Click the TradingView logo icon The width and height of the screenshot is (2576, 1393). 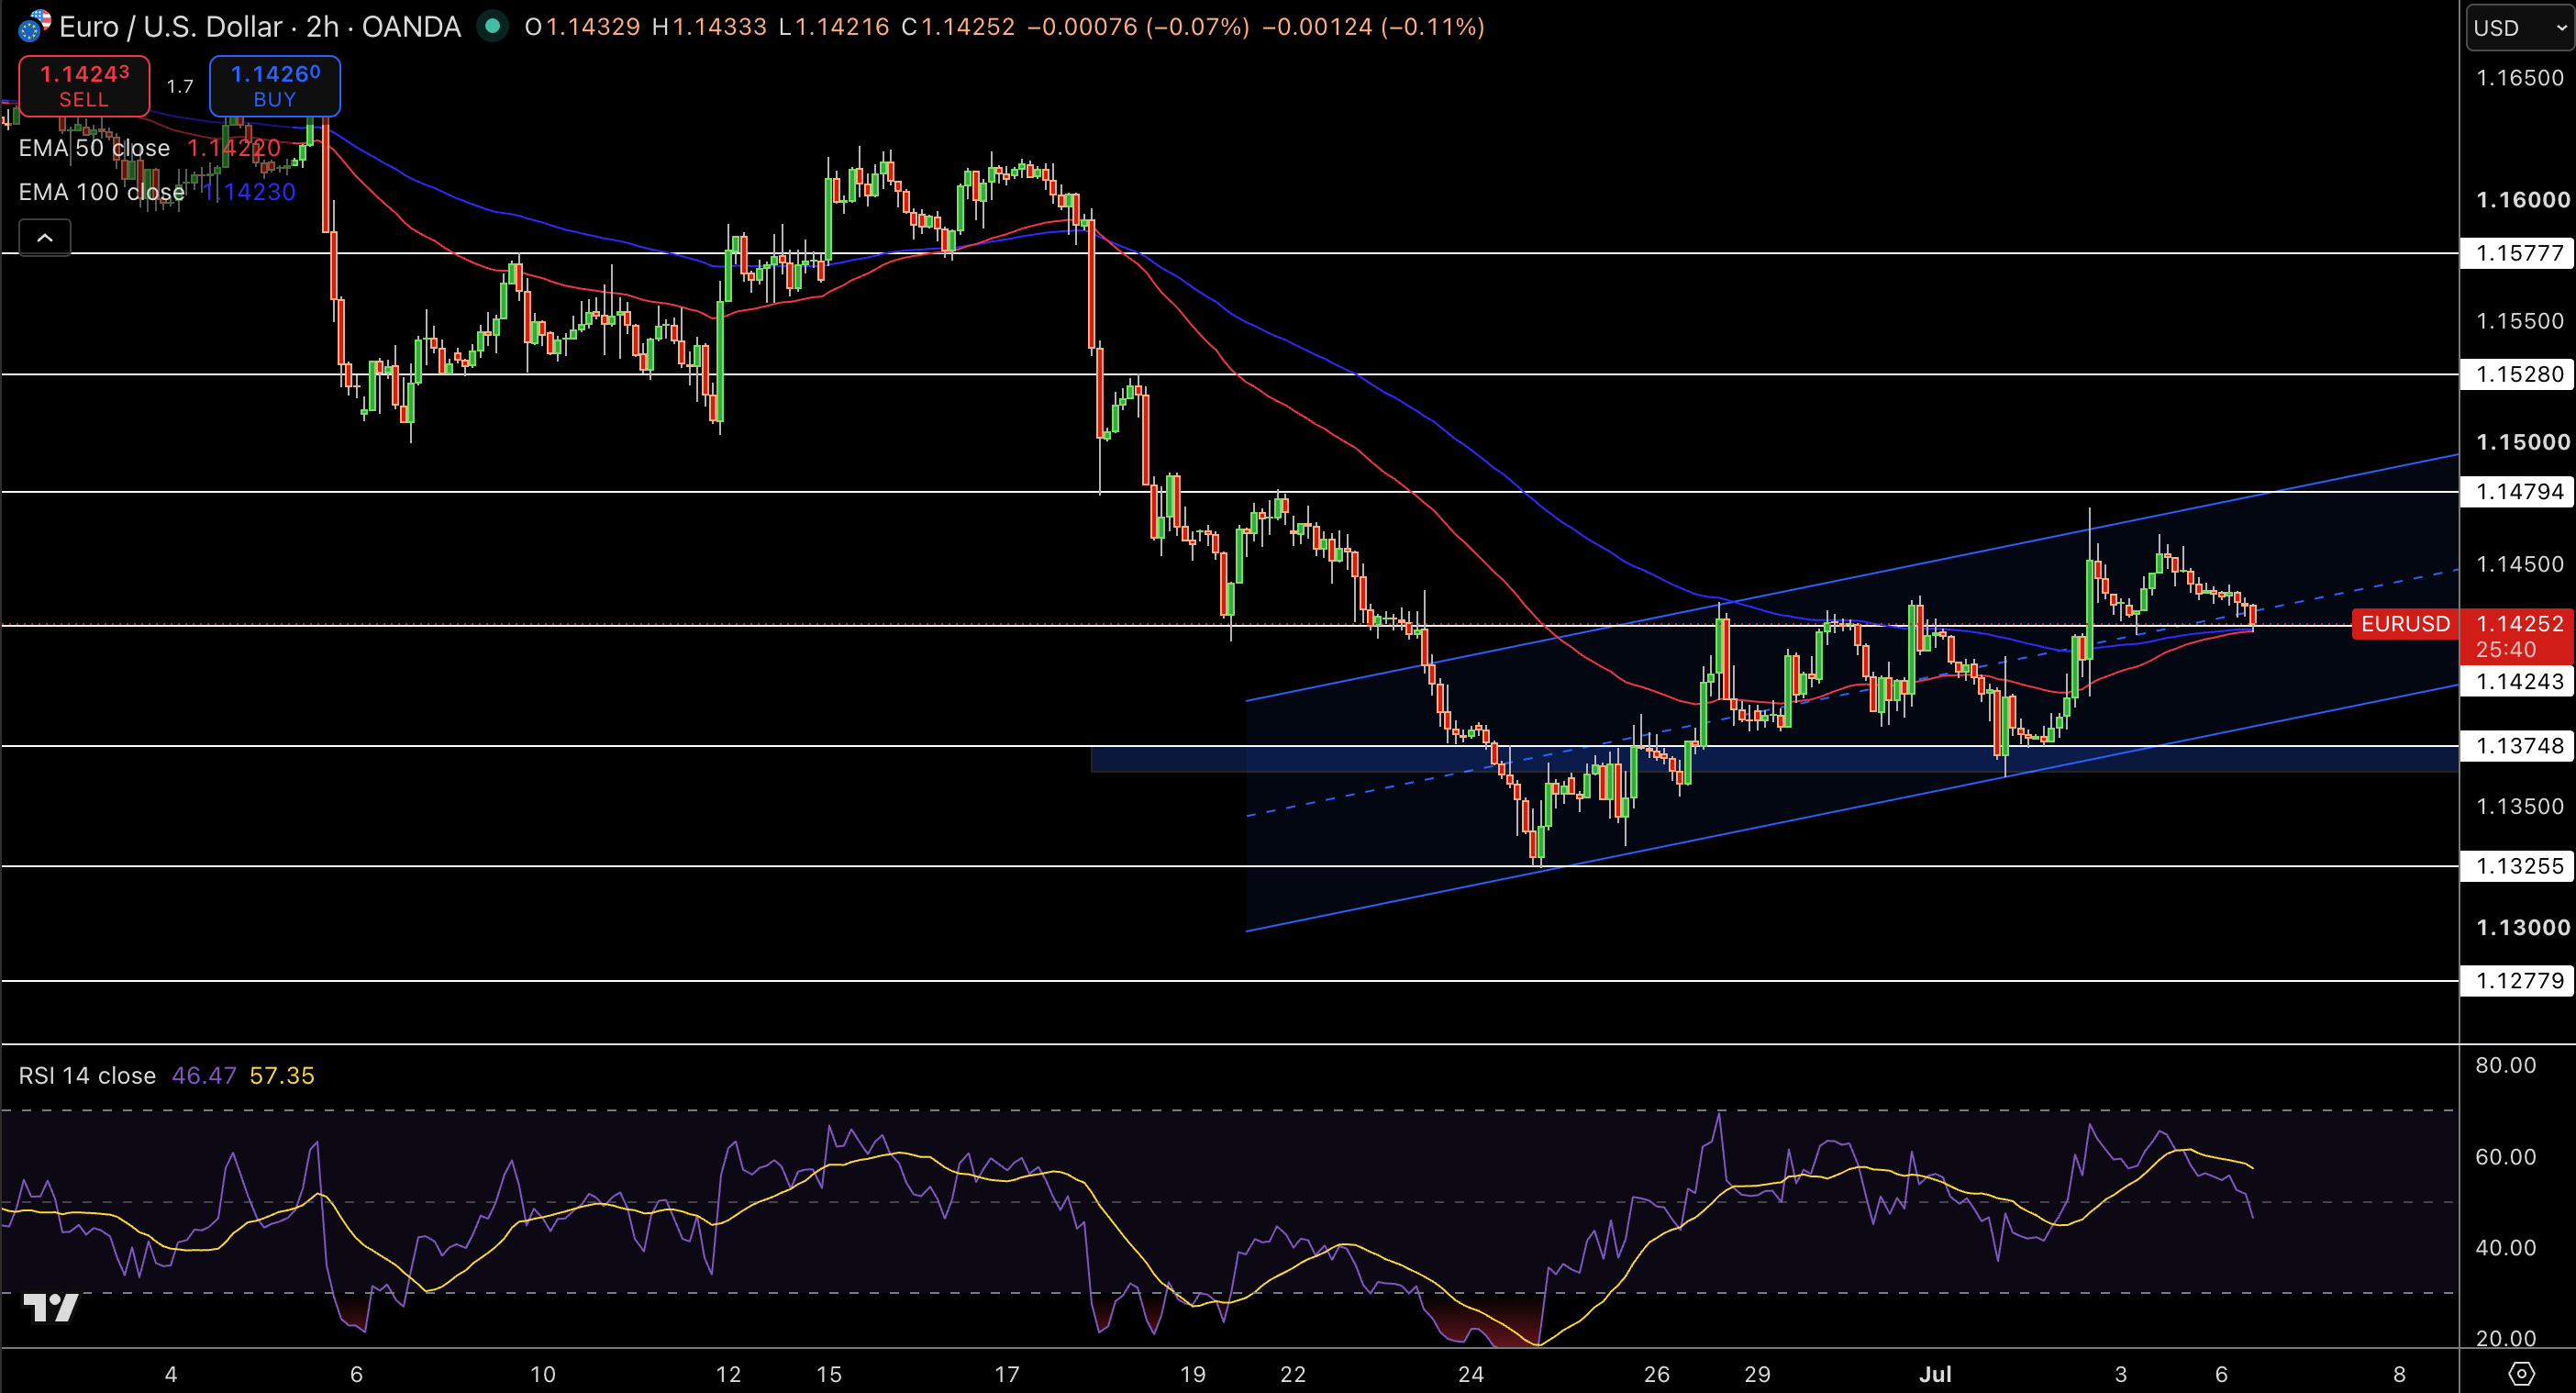[50, 1307]
